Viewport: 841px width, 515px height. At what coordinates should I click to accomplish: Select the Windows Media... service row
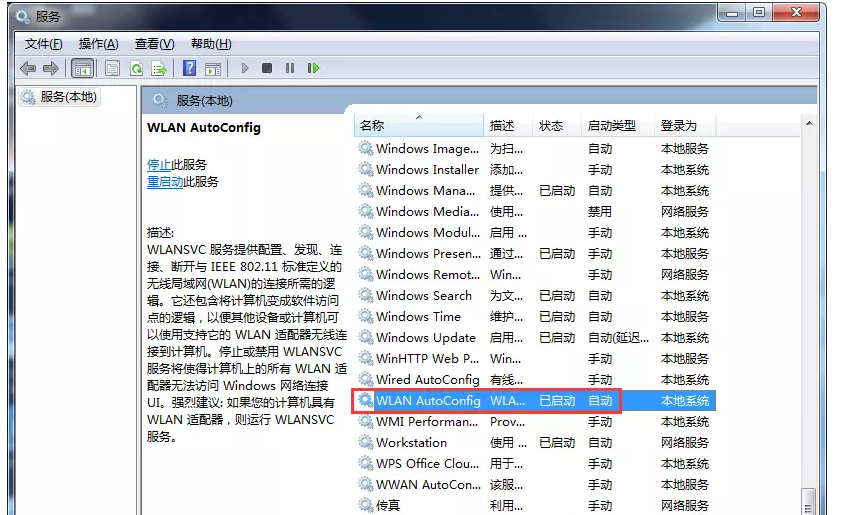[534, 211]
